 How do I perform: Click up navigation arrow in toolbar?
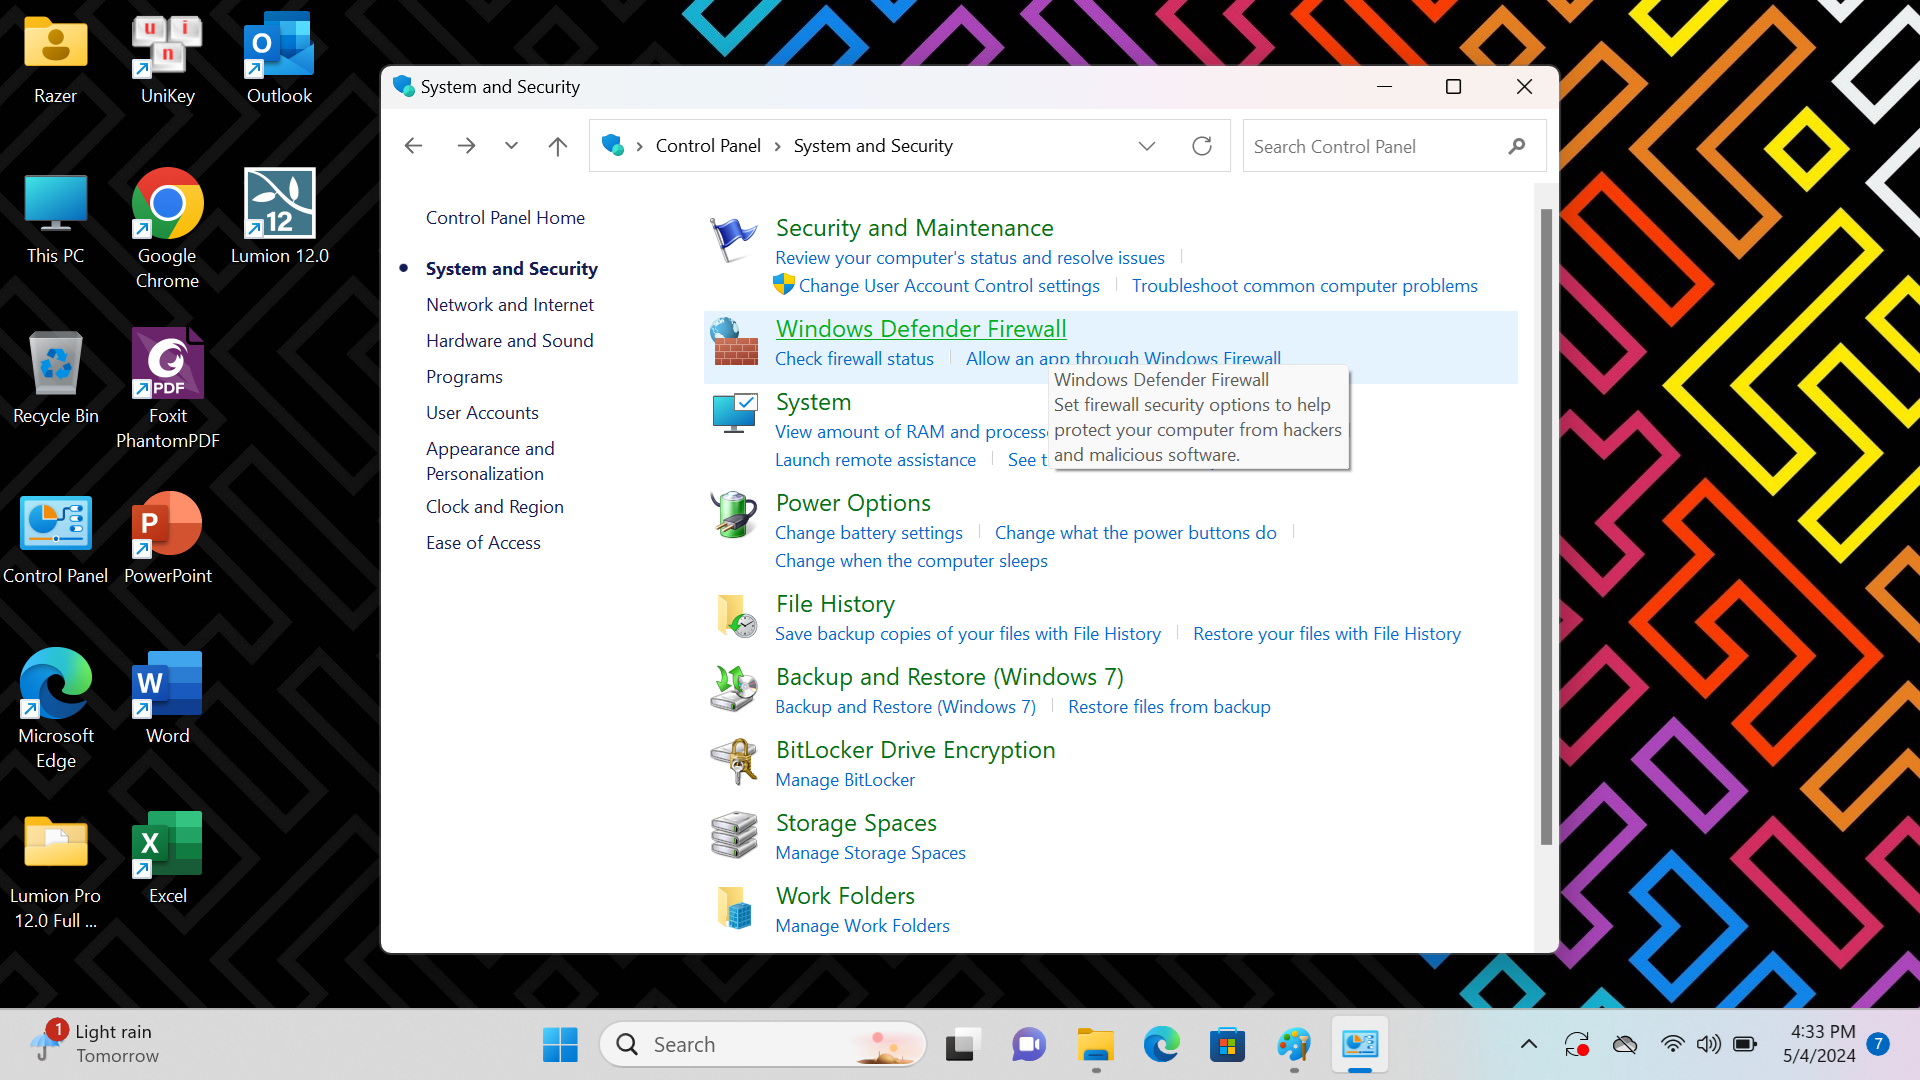(x=556, y=145)
